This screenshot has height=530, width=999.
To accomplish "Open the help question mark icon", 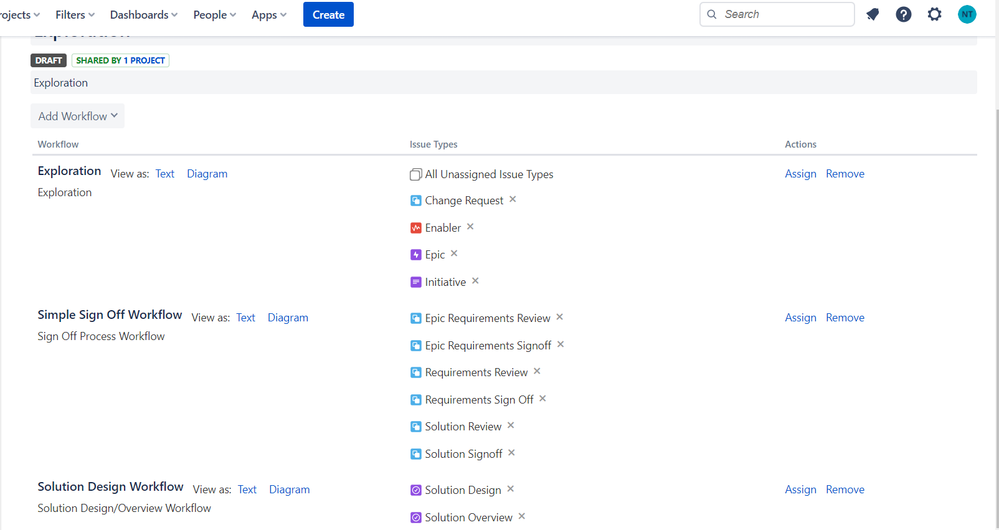I will tap(903, 14).
